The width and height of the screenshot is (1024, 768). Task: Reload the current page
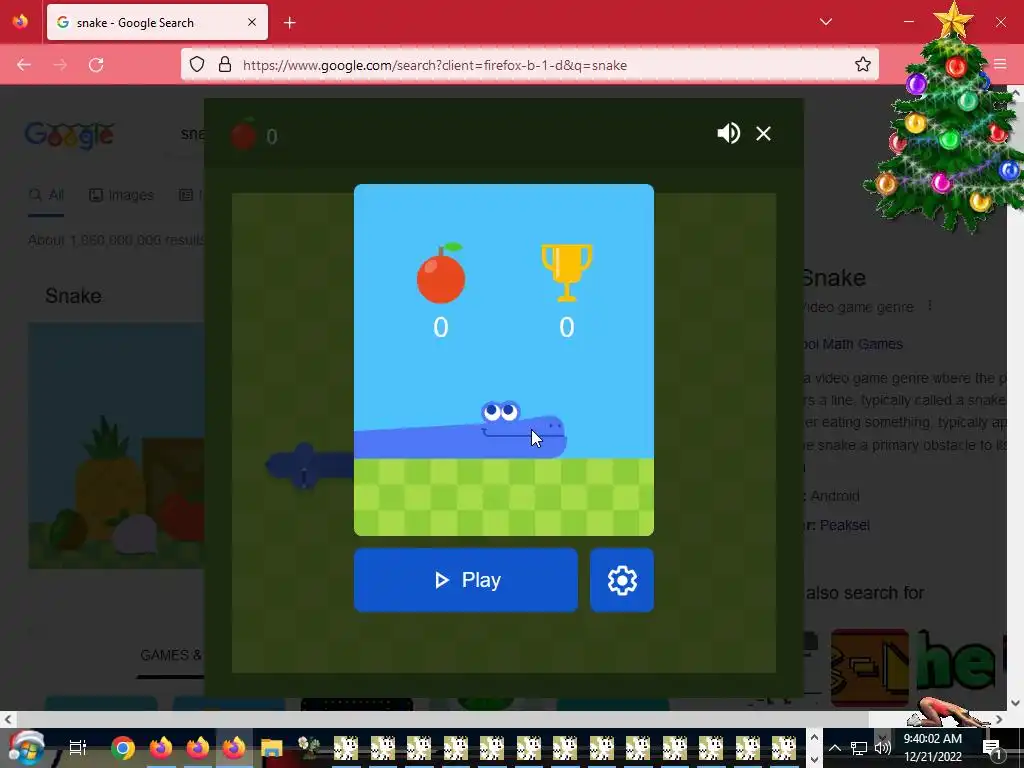pos(96,65)
